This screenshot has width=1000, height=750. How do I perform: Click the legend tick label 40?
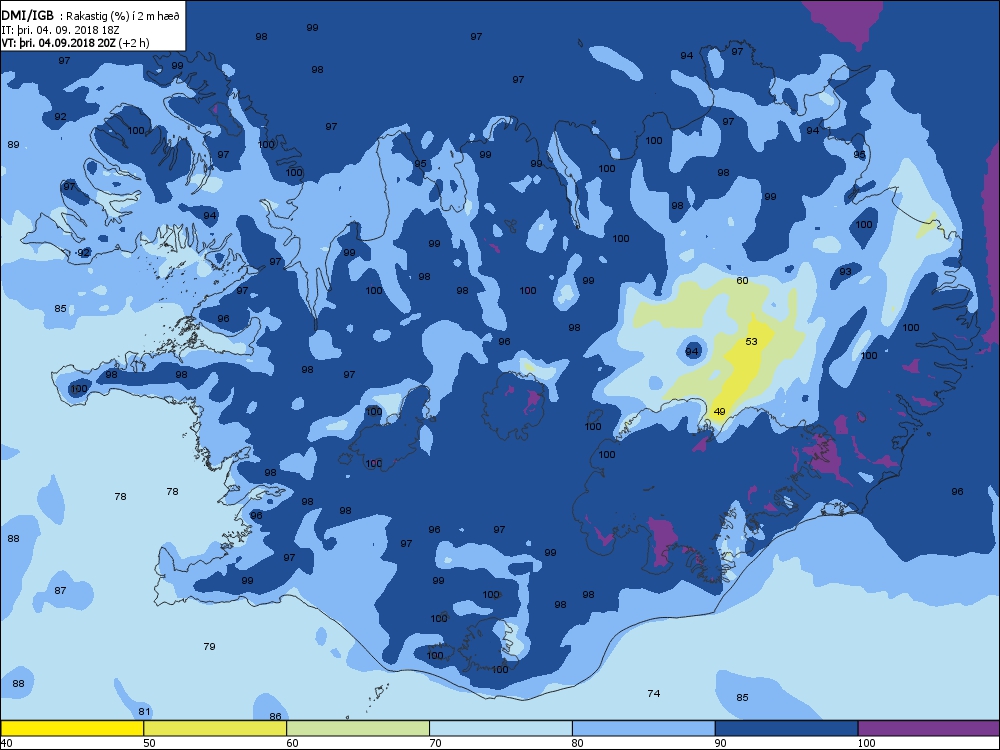pyautogui.click(x=6, y=743)
